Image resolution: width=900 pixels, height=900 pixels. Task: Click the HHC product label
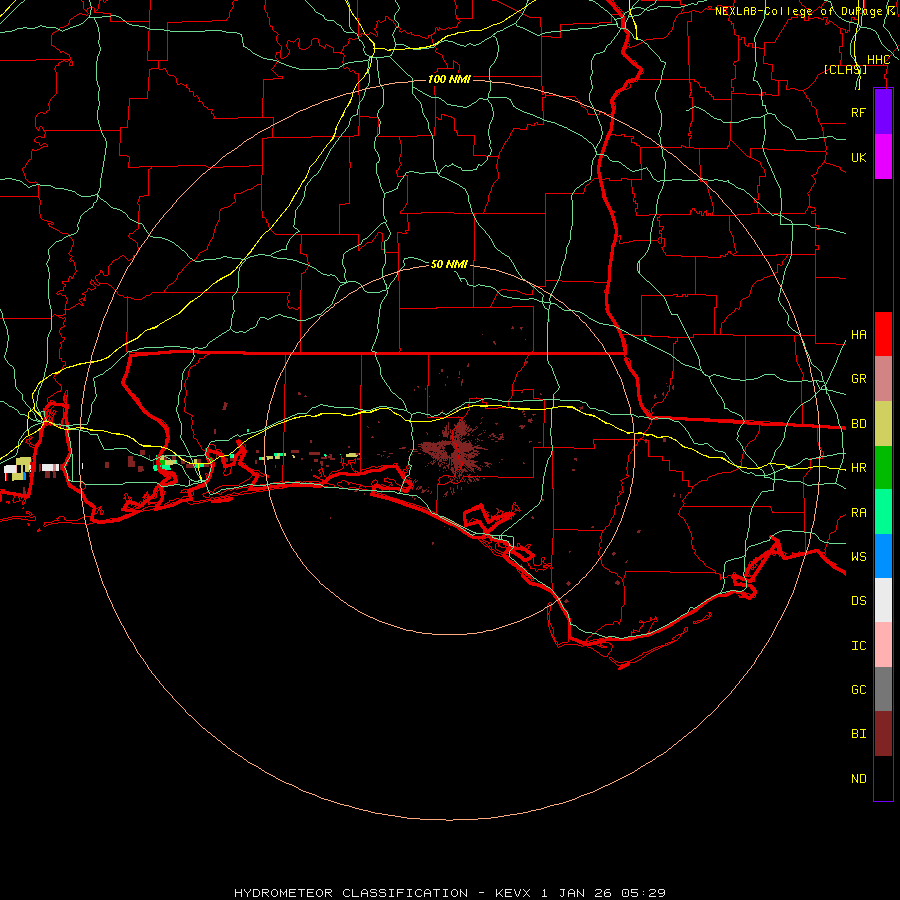(878, 60)
